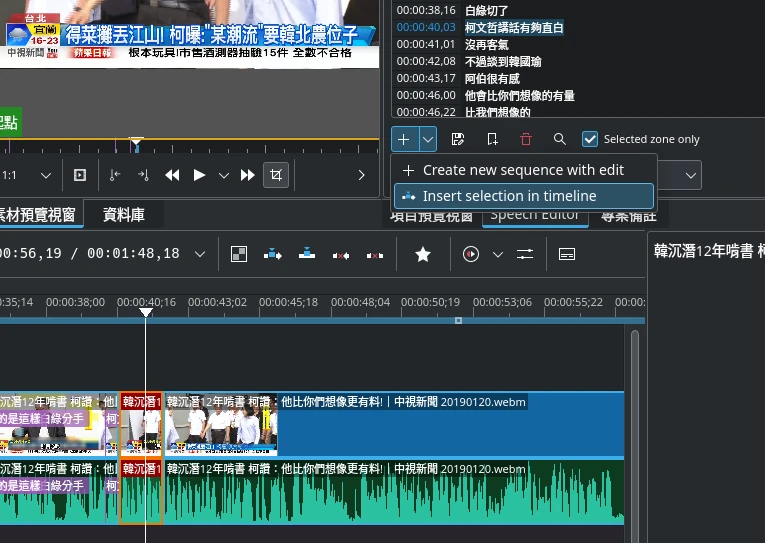765x543 pixels.
Task: Click the timeline vertical scrollbar
Action: point(633,420)
